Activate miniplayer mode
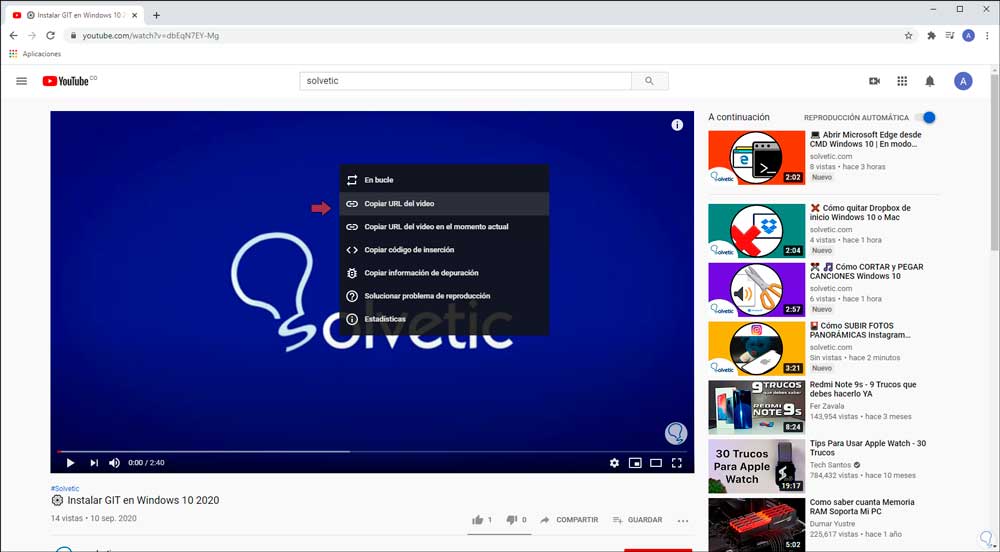This screenshot has width=1000, height=552. pos(635,463)
